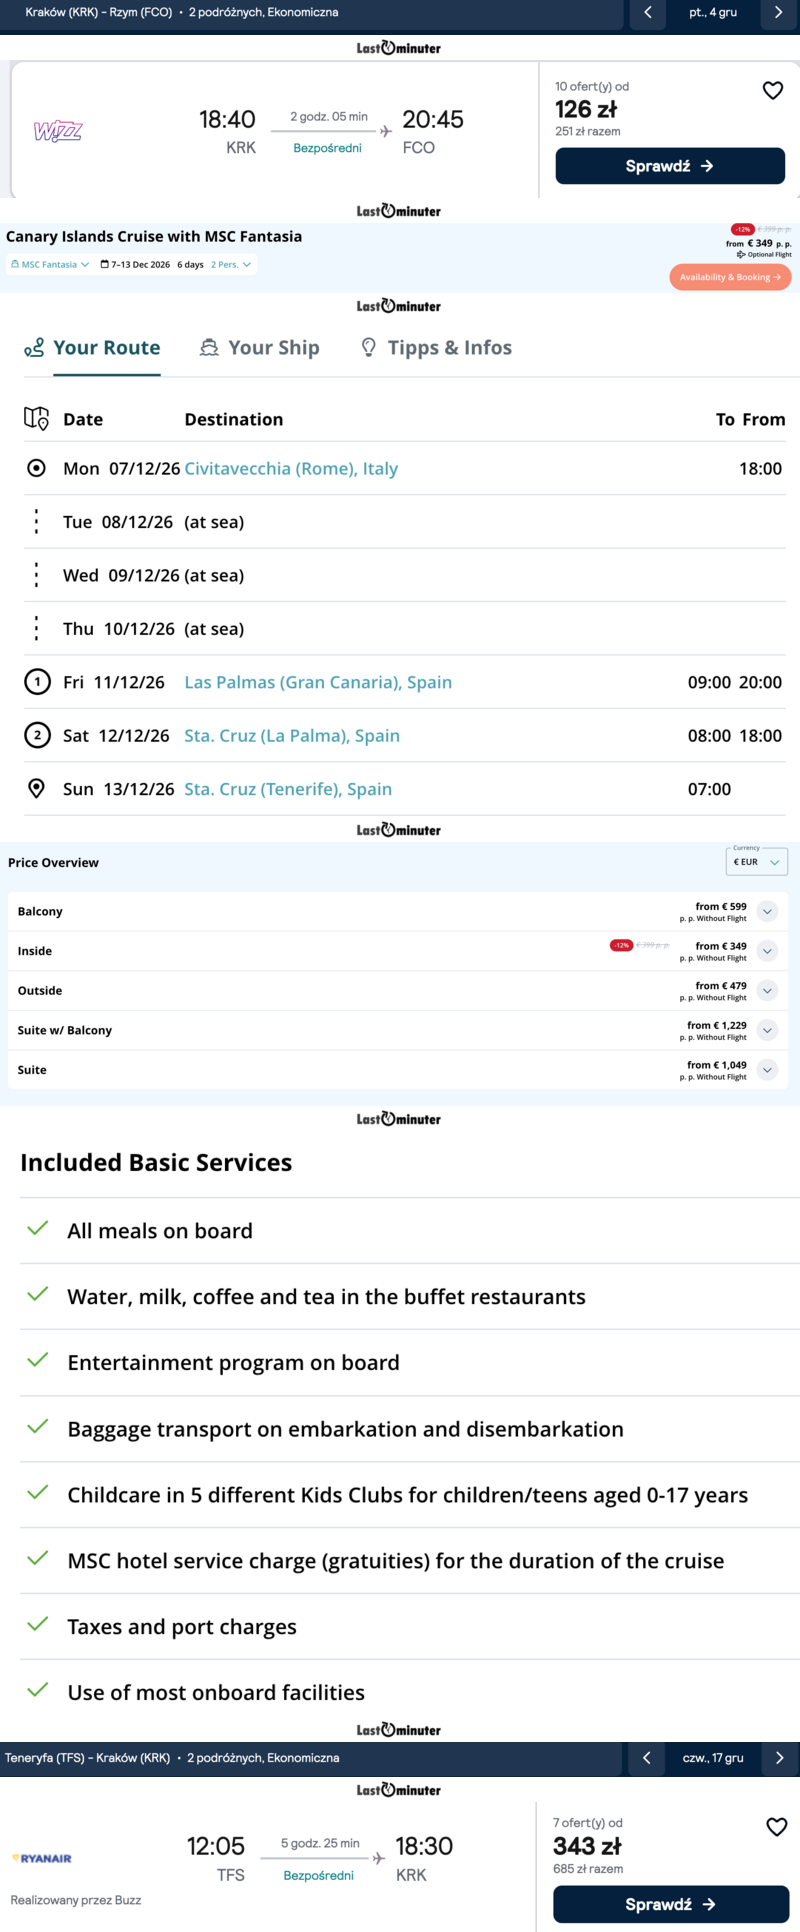Switch to the Your Ship tab
800x1932 pixels.
pyautogui.click(x=260, y=348)
